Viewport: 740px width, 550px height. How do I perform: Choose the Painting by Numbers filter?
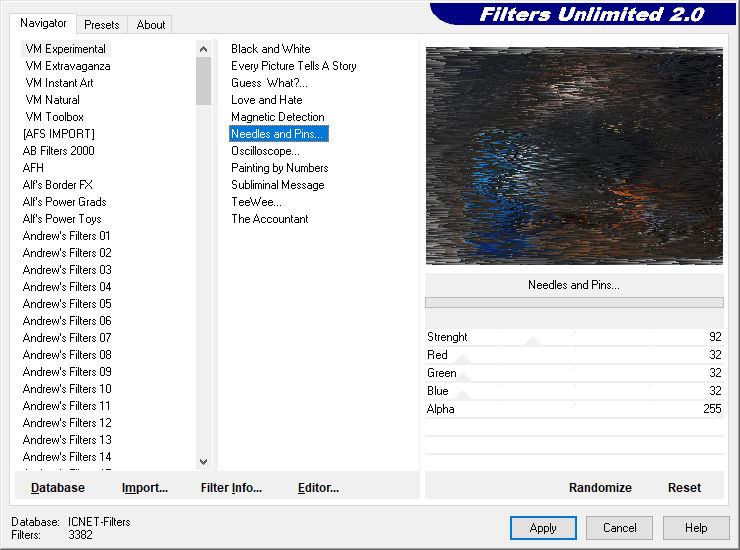point(279,168)
